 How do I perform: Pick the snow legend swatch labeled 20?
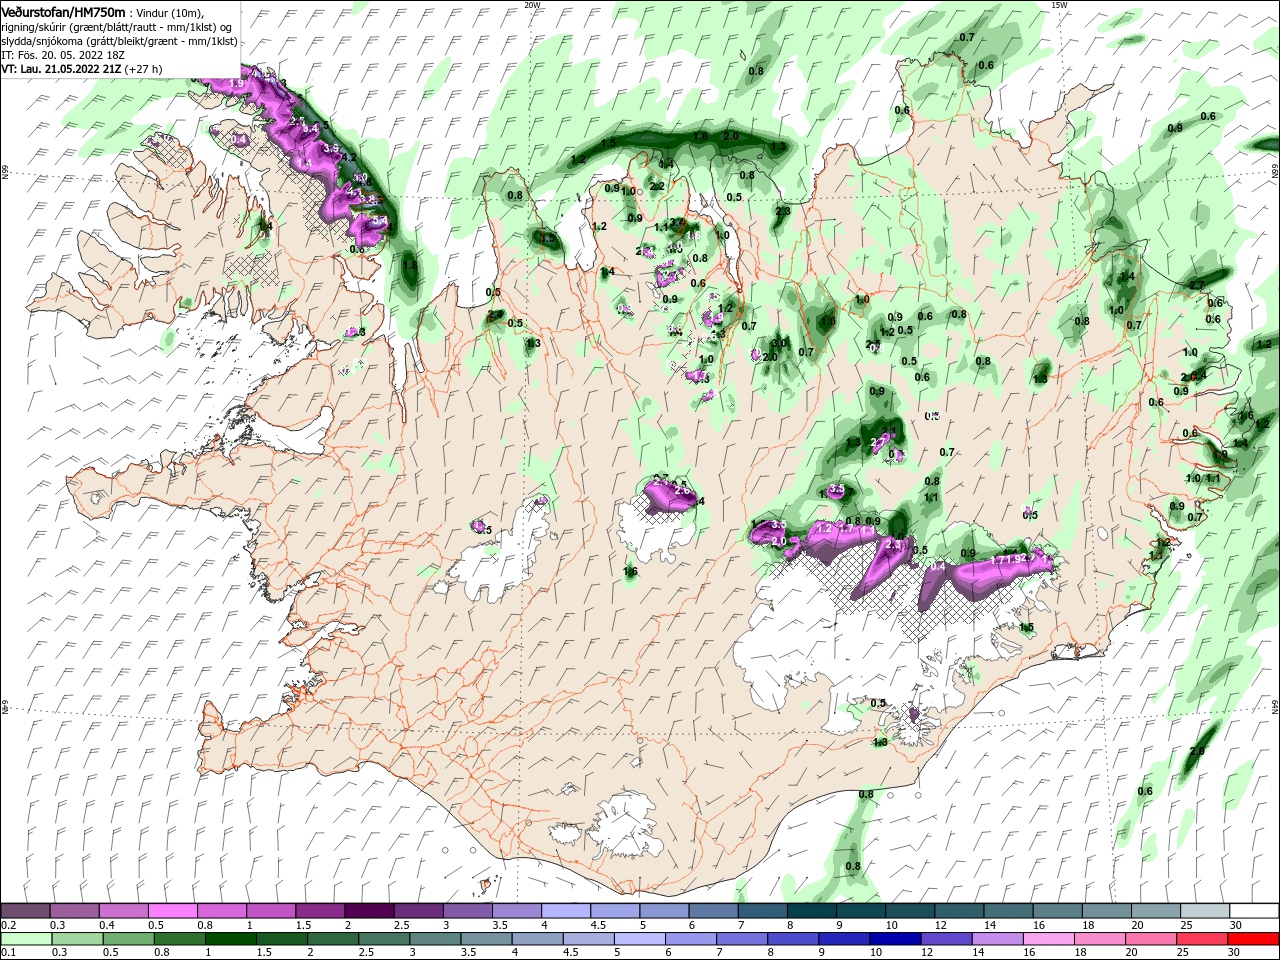pos(1156,911)
